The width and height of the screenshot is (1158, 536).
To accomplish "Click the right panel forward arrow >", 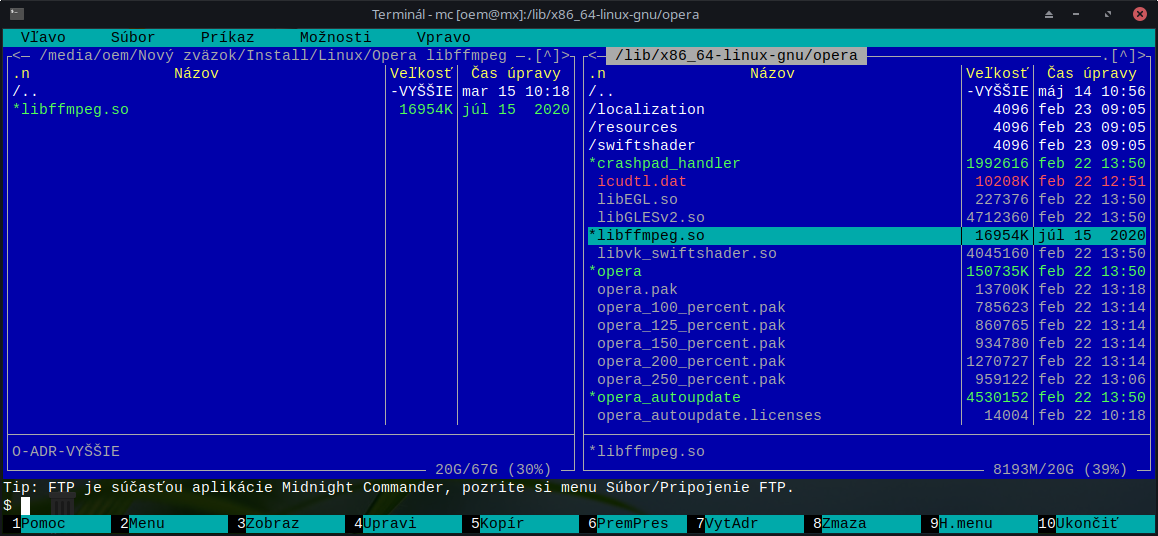I will tap(1141, 55).
